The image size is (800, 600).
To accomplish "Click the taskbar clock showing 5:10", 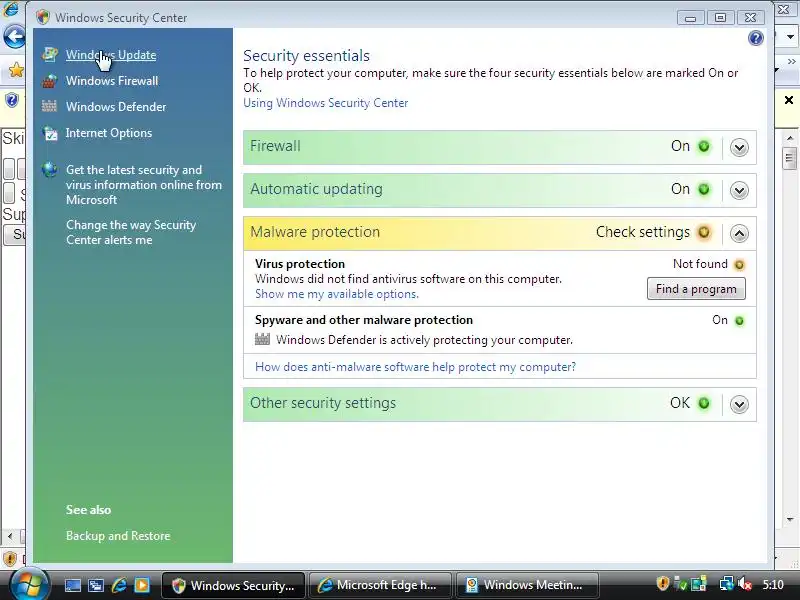I will click(773, 585).
